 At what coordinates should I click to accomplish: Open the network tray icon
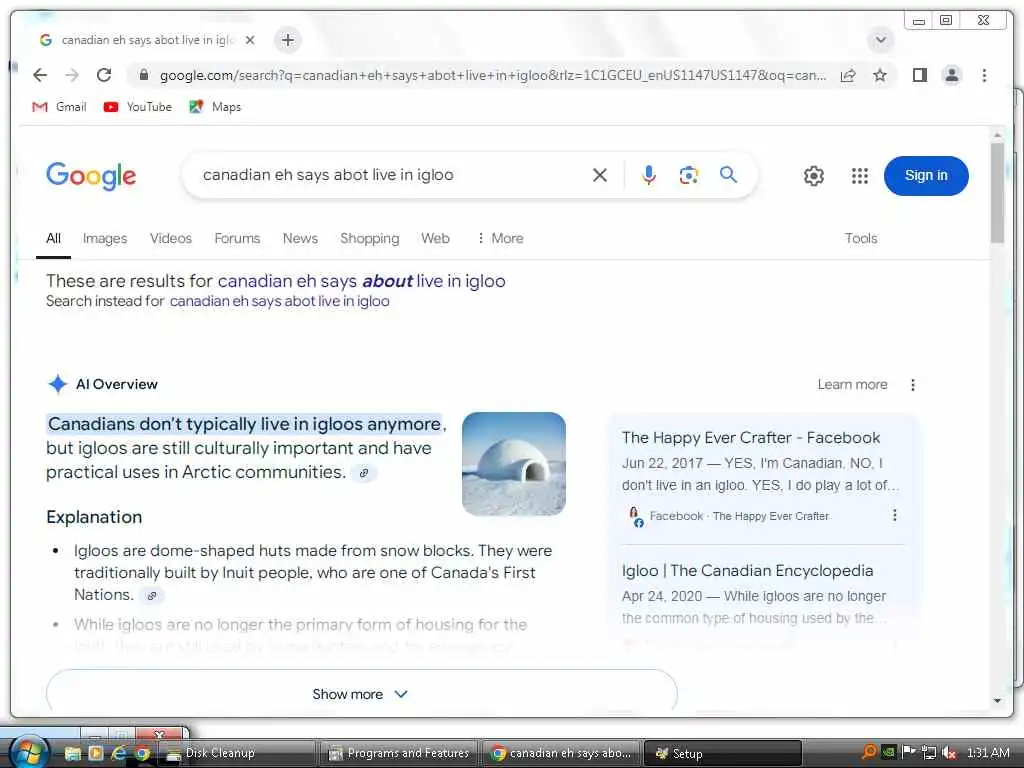pyautogui.click(x=928, y=752)
